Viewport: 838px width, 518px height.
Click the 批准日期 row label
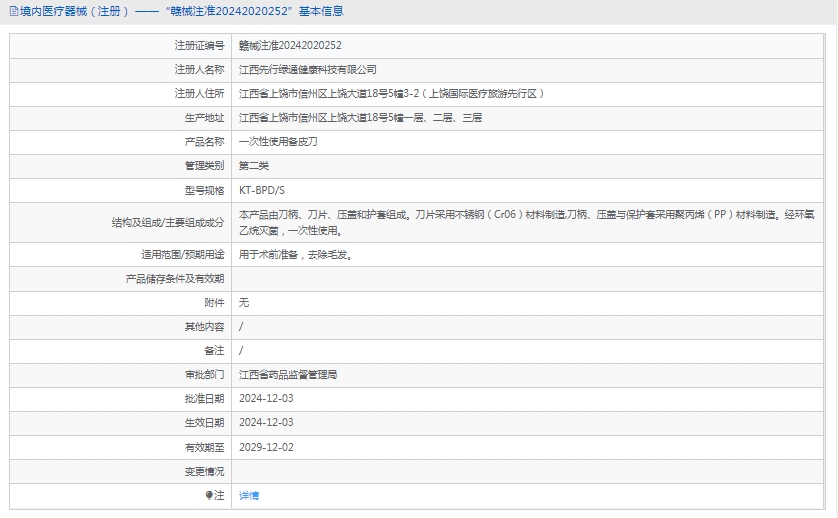204,399
